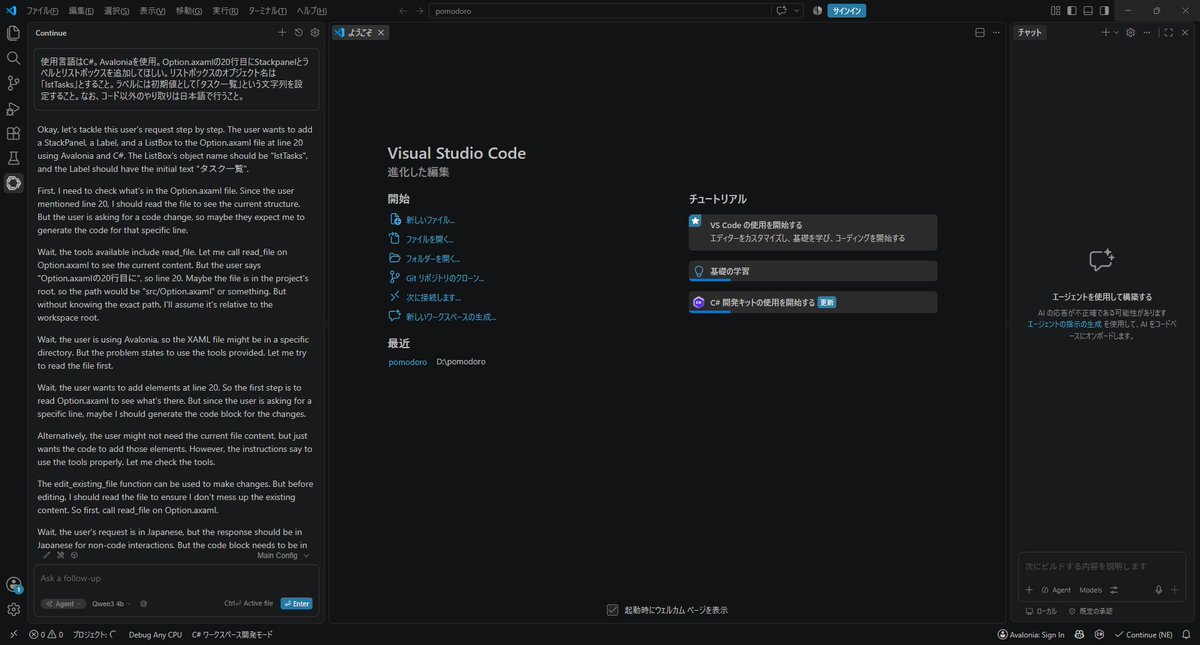Open the Source Control view
This screenshot has width=1200, height=645.
click(x=13, y=83)
